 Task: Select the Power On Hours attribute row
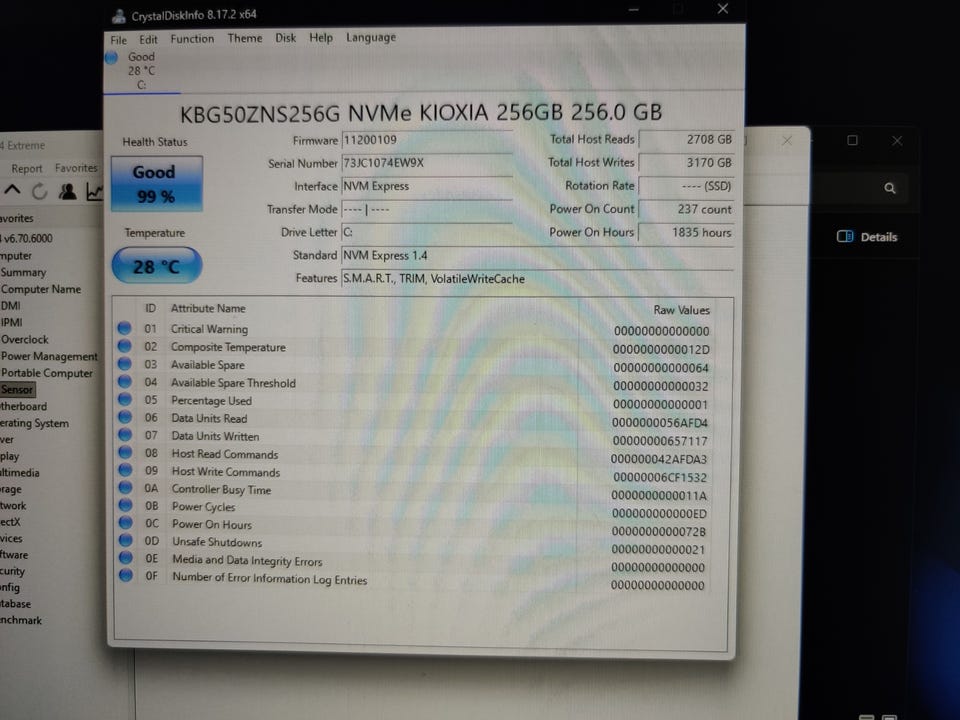pos(414,527)
